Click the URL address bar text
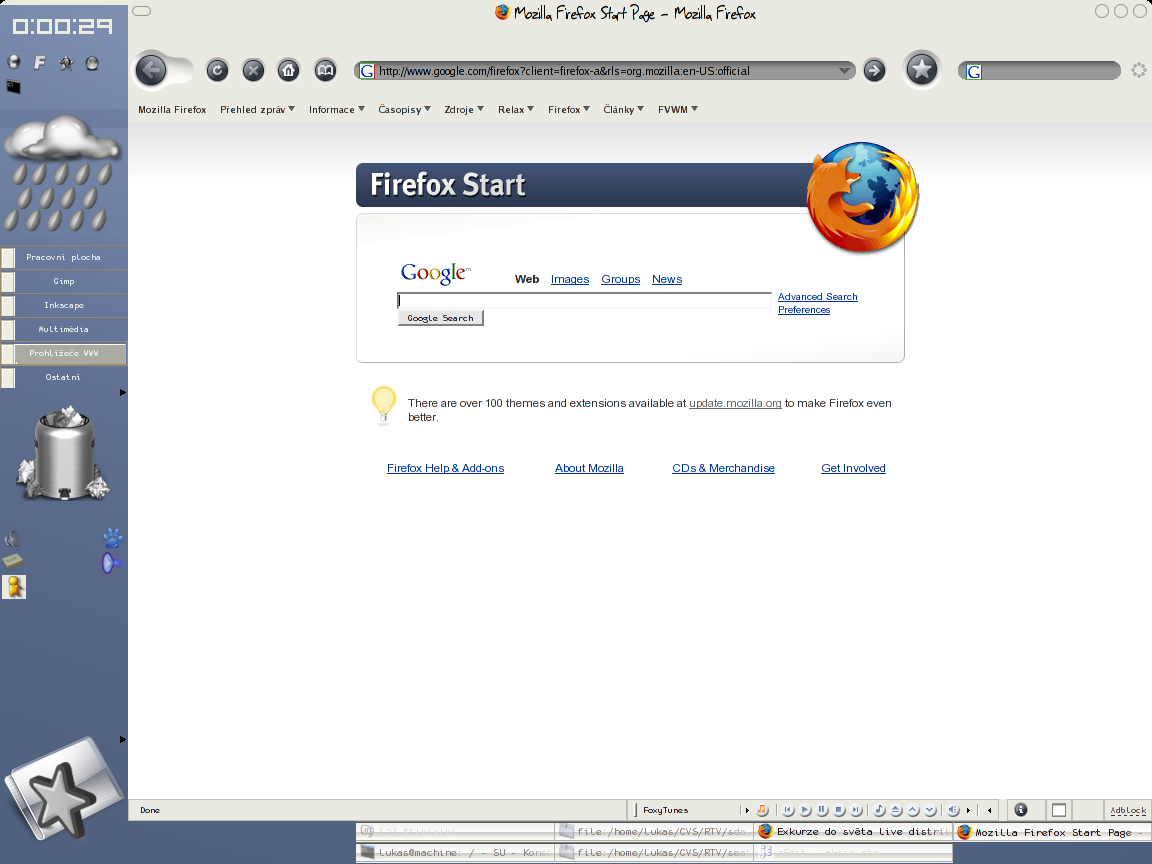 [x=564, y=71]
